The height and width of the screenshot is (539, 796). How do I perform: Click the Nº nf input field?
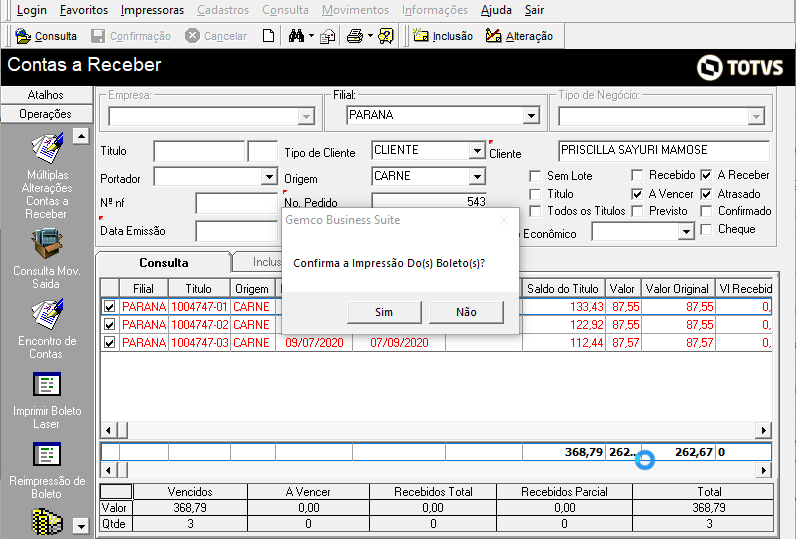237,204
